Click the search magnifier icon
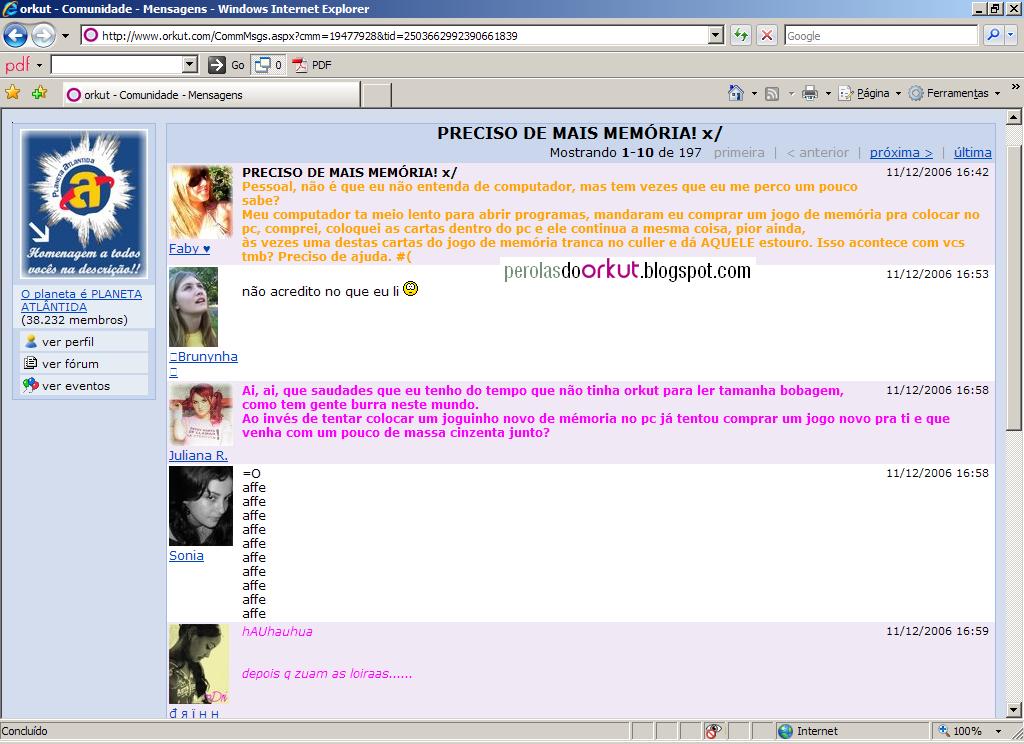Image resolution: width=1024 pixels, height=744 pixels. pos(993,35)
